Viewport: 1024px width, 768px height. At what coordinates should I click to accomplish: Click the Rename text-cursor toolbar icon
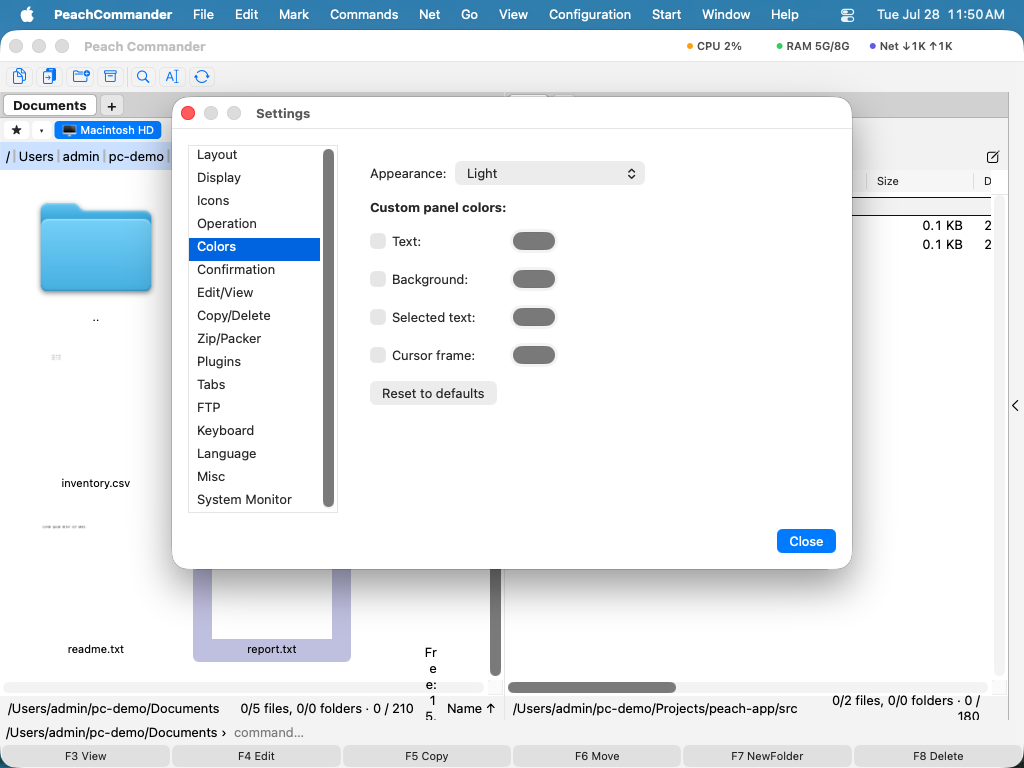coord(172,76)
